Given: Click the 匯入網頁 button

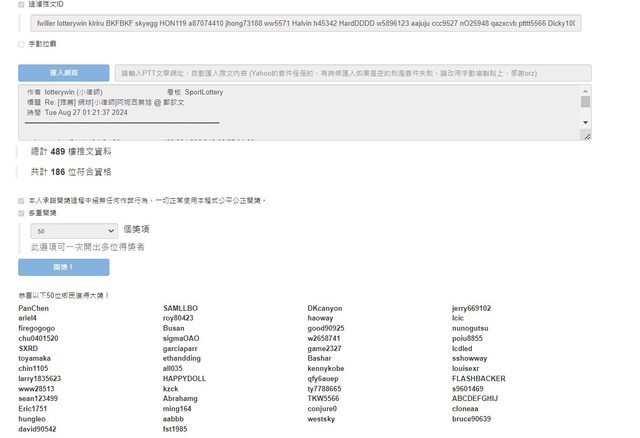Looking at the screenshot, I should pyautogui.click(x=63, y=73).
